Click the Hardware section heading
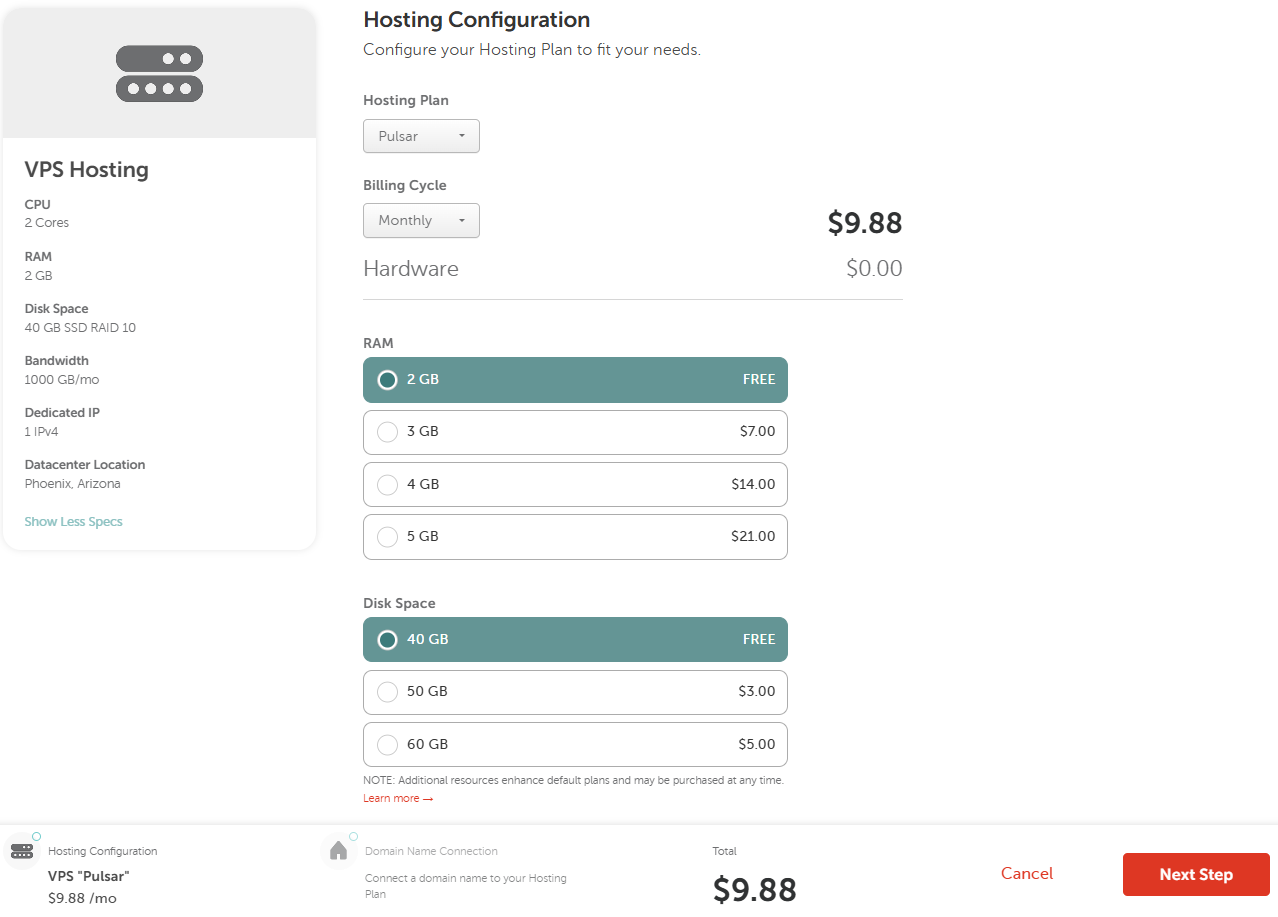 tap(411, 269)
